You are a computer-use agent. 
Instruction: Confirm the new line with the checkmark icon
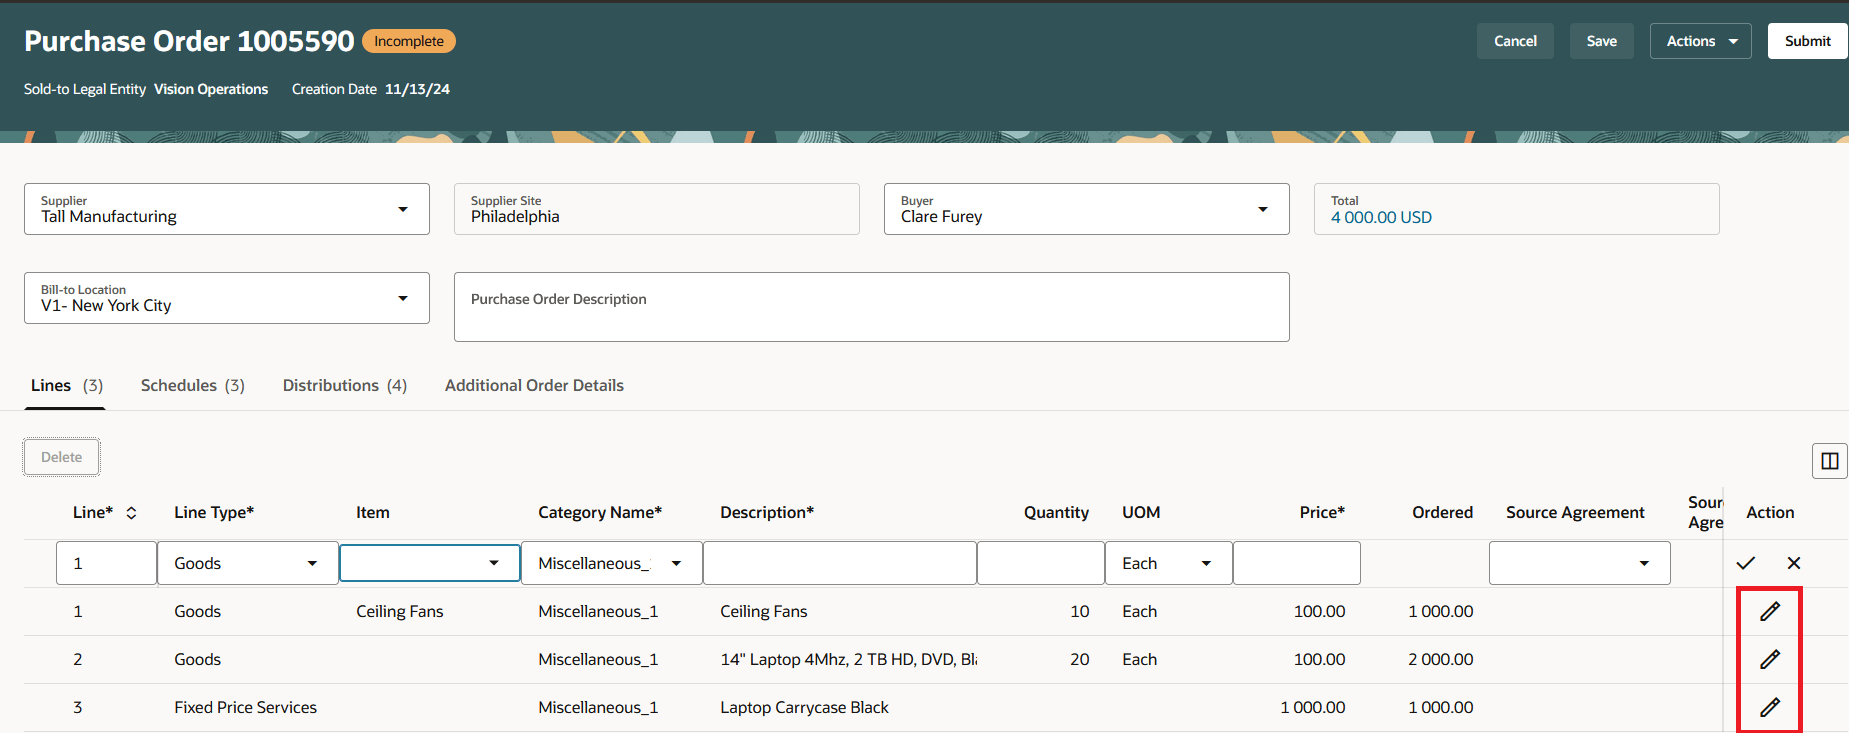(1746, 563)
